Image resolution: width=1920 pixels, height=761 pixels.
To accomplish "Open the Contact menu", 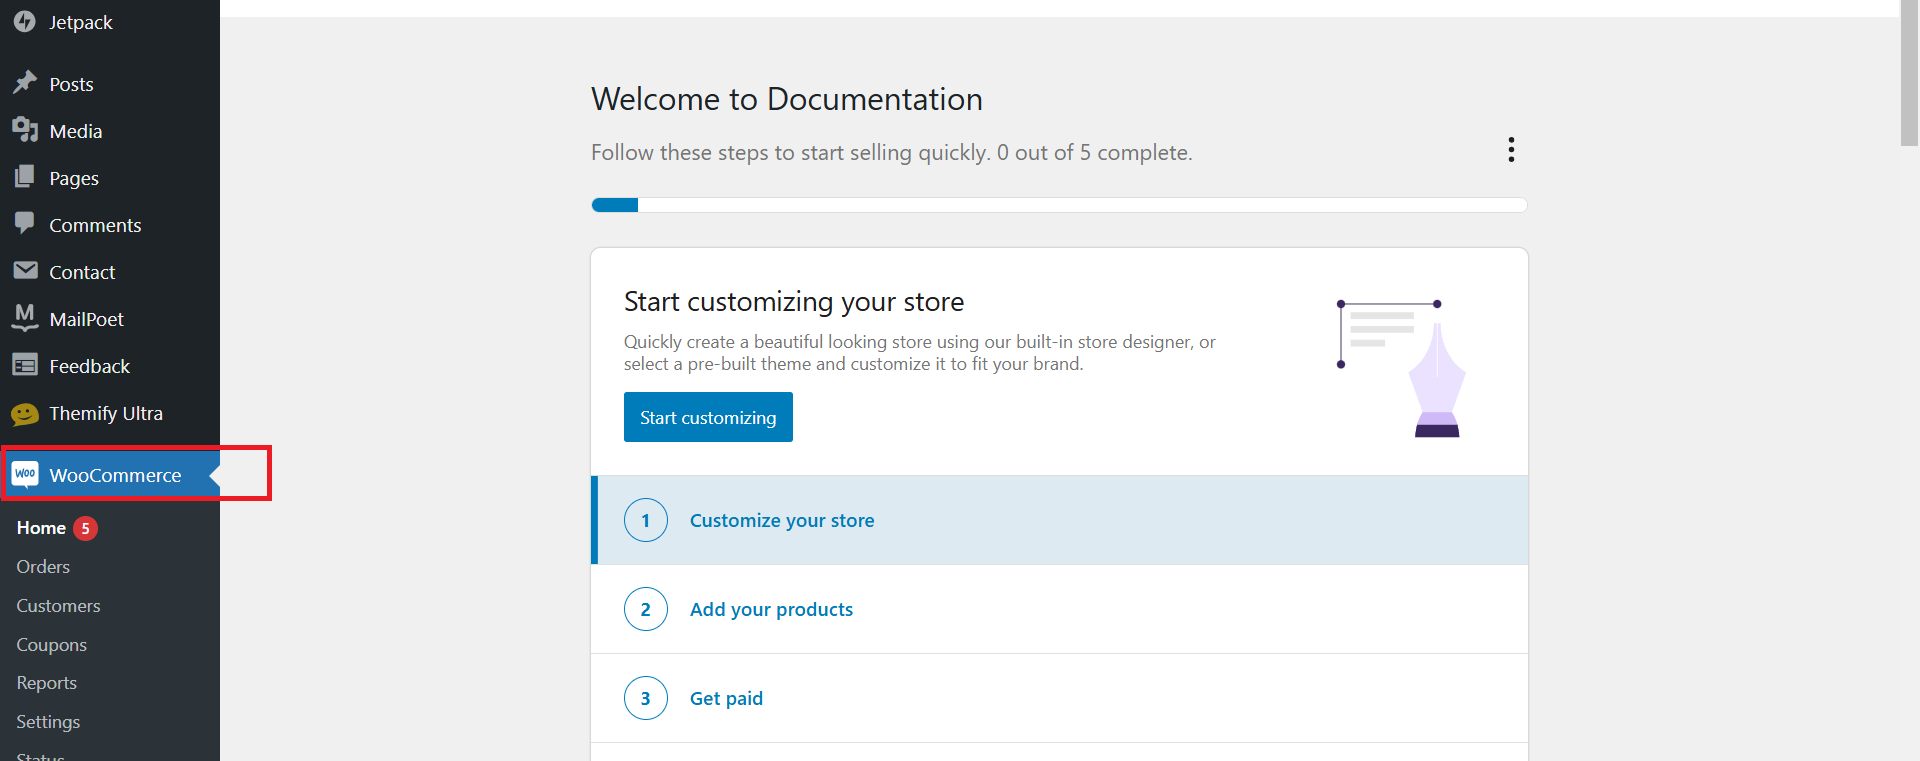I will click(x=82, y=272).
